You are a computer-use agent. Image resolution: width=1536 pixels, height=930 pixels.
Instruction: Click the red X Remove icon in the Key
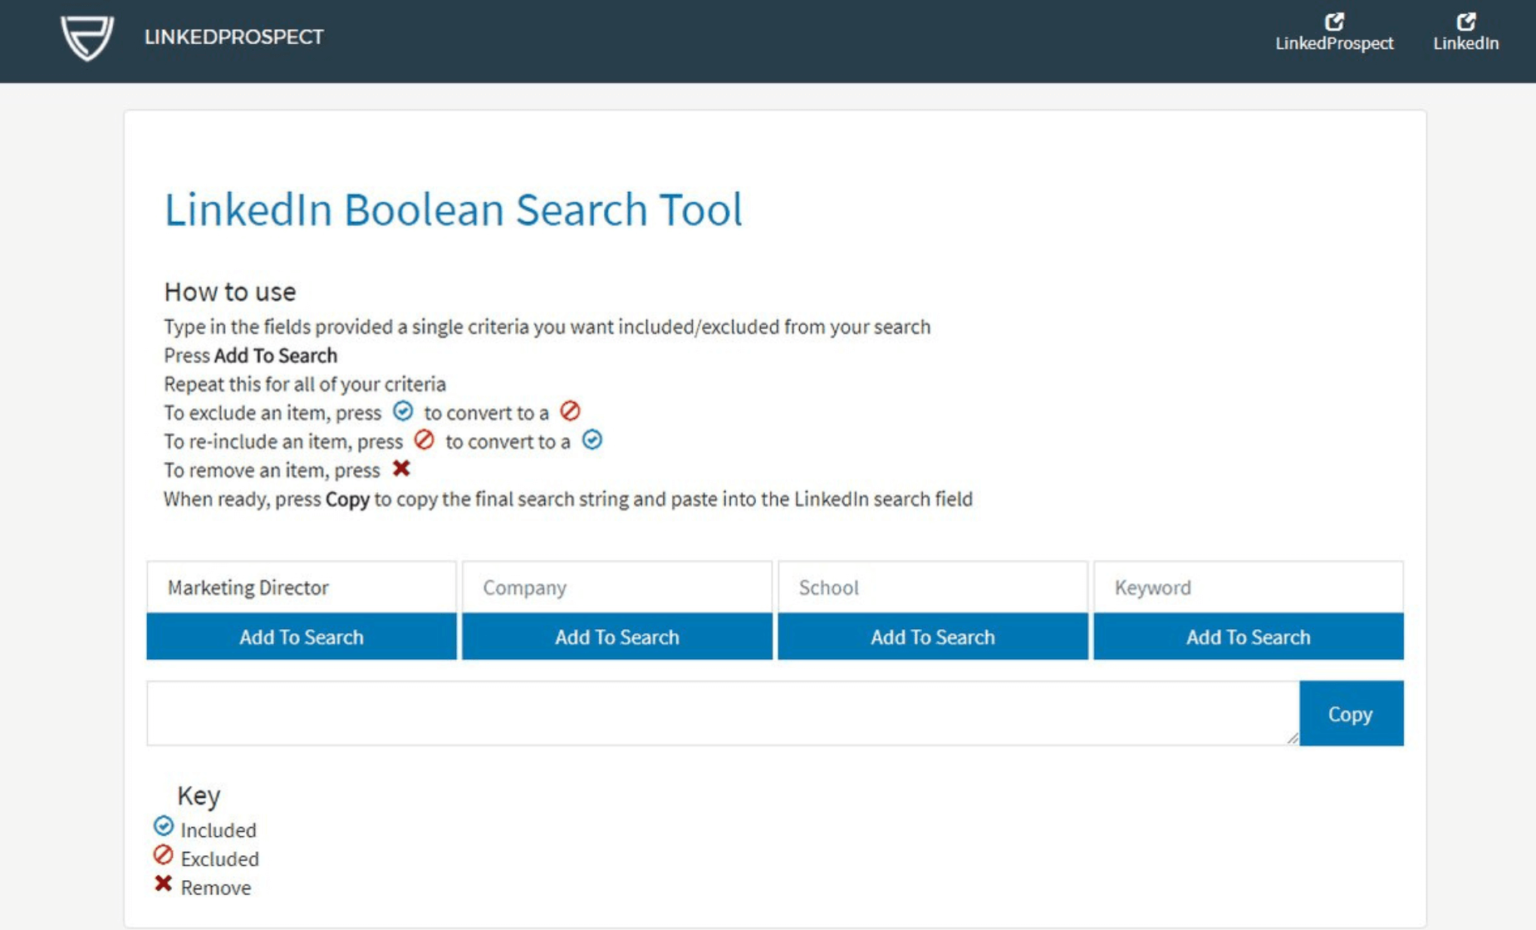(162, 883)
